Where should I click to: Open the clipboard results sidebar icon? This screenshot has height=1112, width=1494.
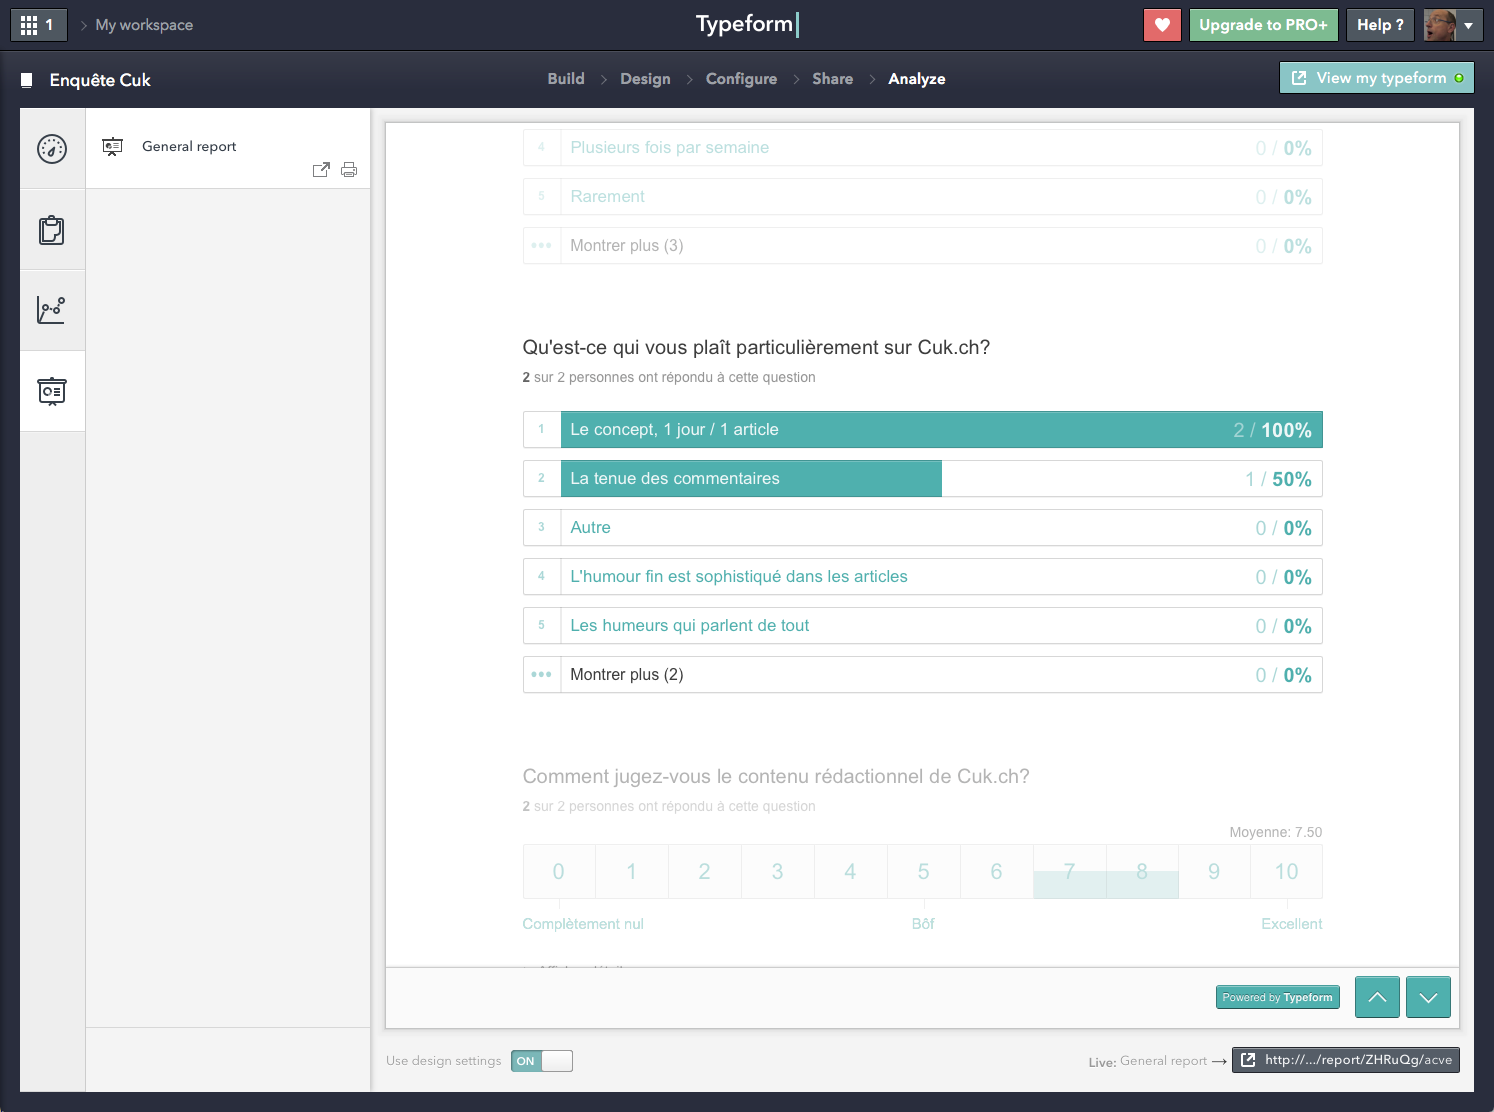coord(52,230)
